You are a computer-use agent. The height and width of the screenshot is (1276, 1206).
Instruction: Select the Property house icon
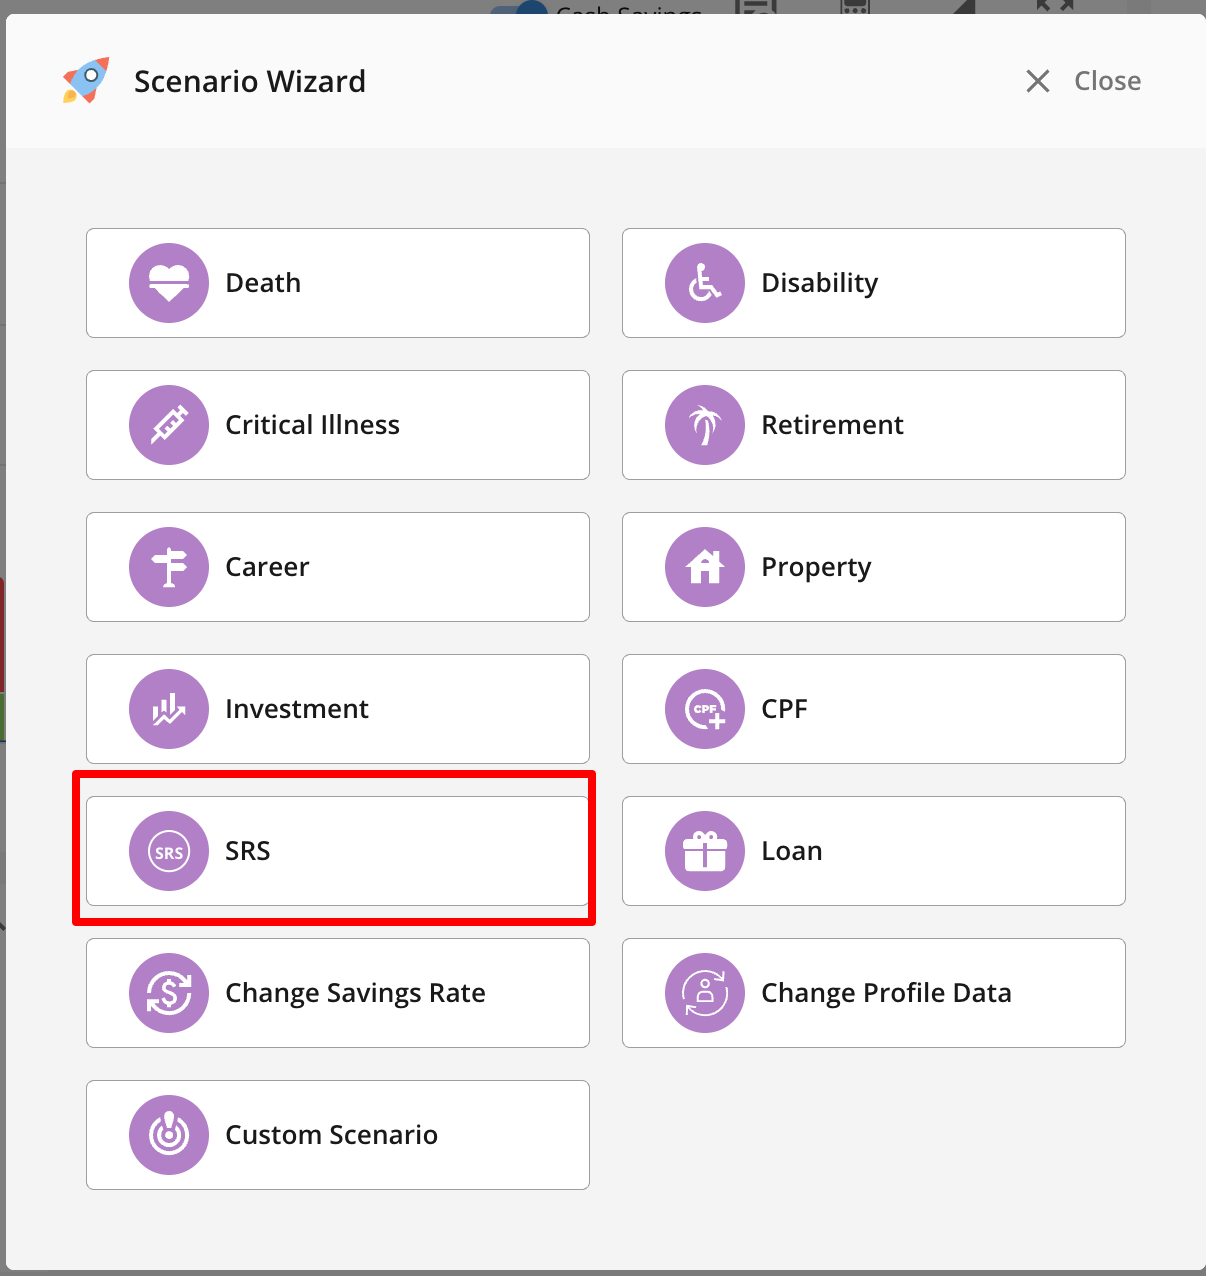pyautogui.click(x=705, y=567)
